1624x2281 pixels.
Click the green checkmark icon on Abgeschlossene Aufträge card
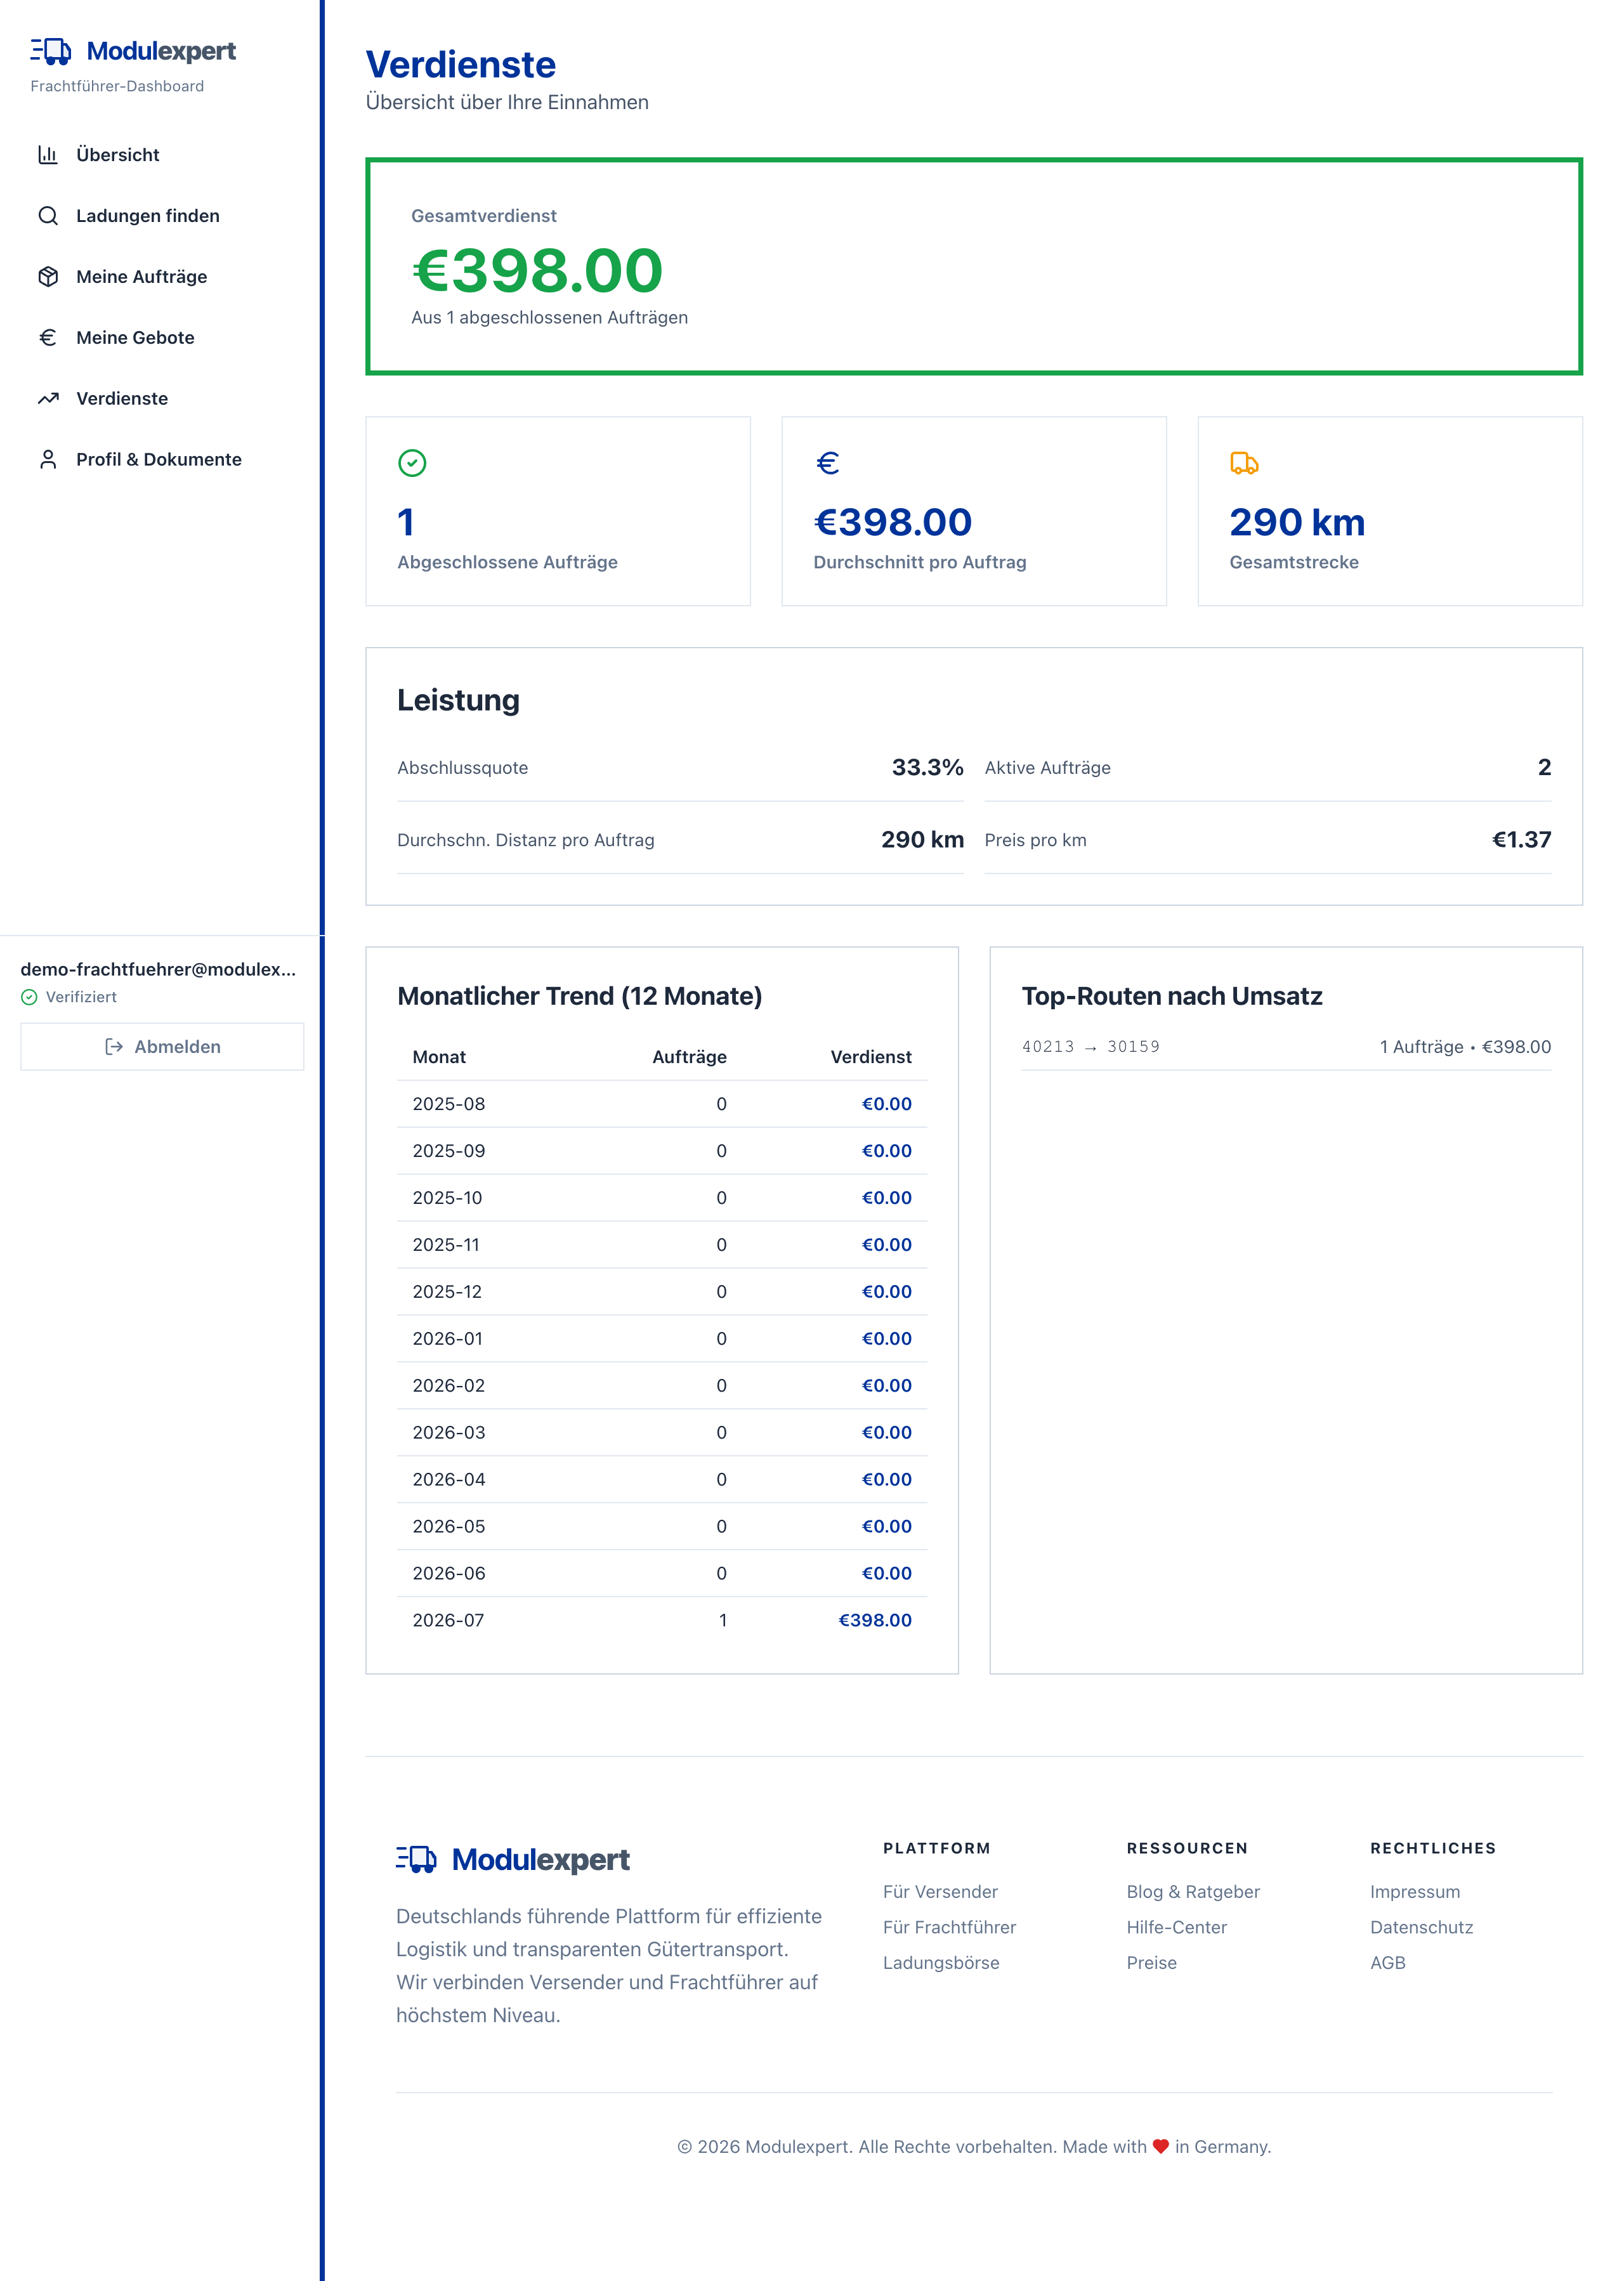tap(412, 463)
